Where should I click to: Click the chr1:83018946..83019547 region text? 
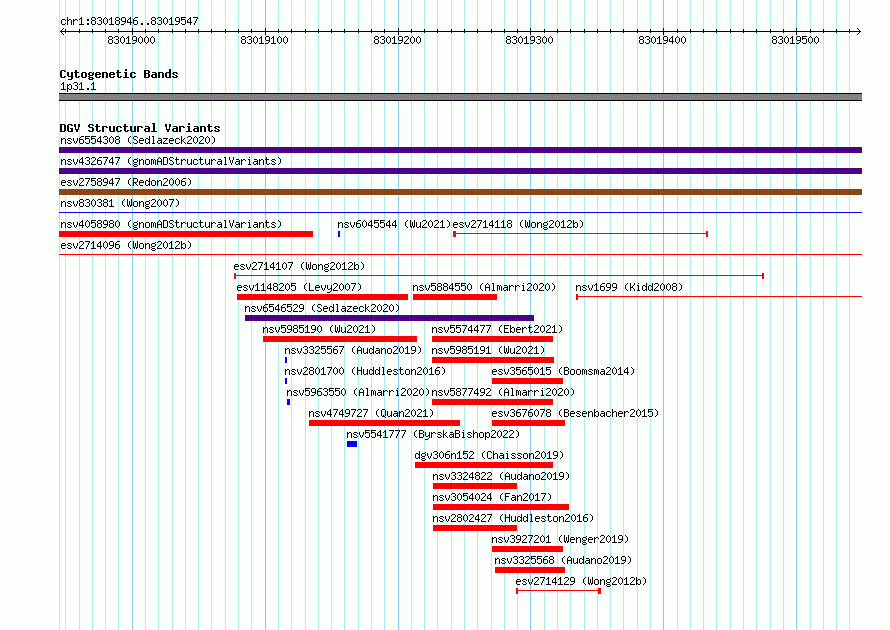pos(129,21)
